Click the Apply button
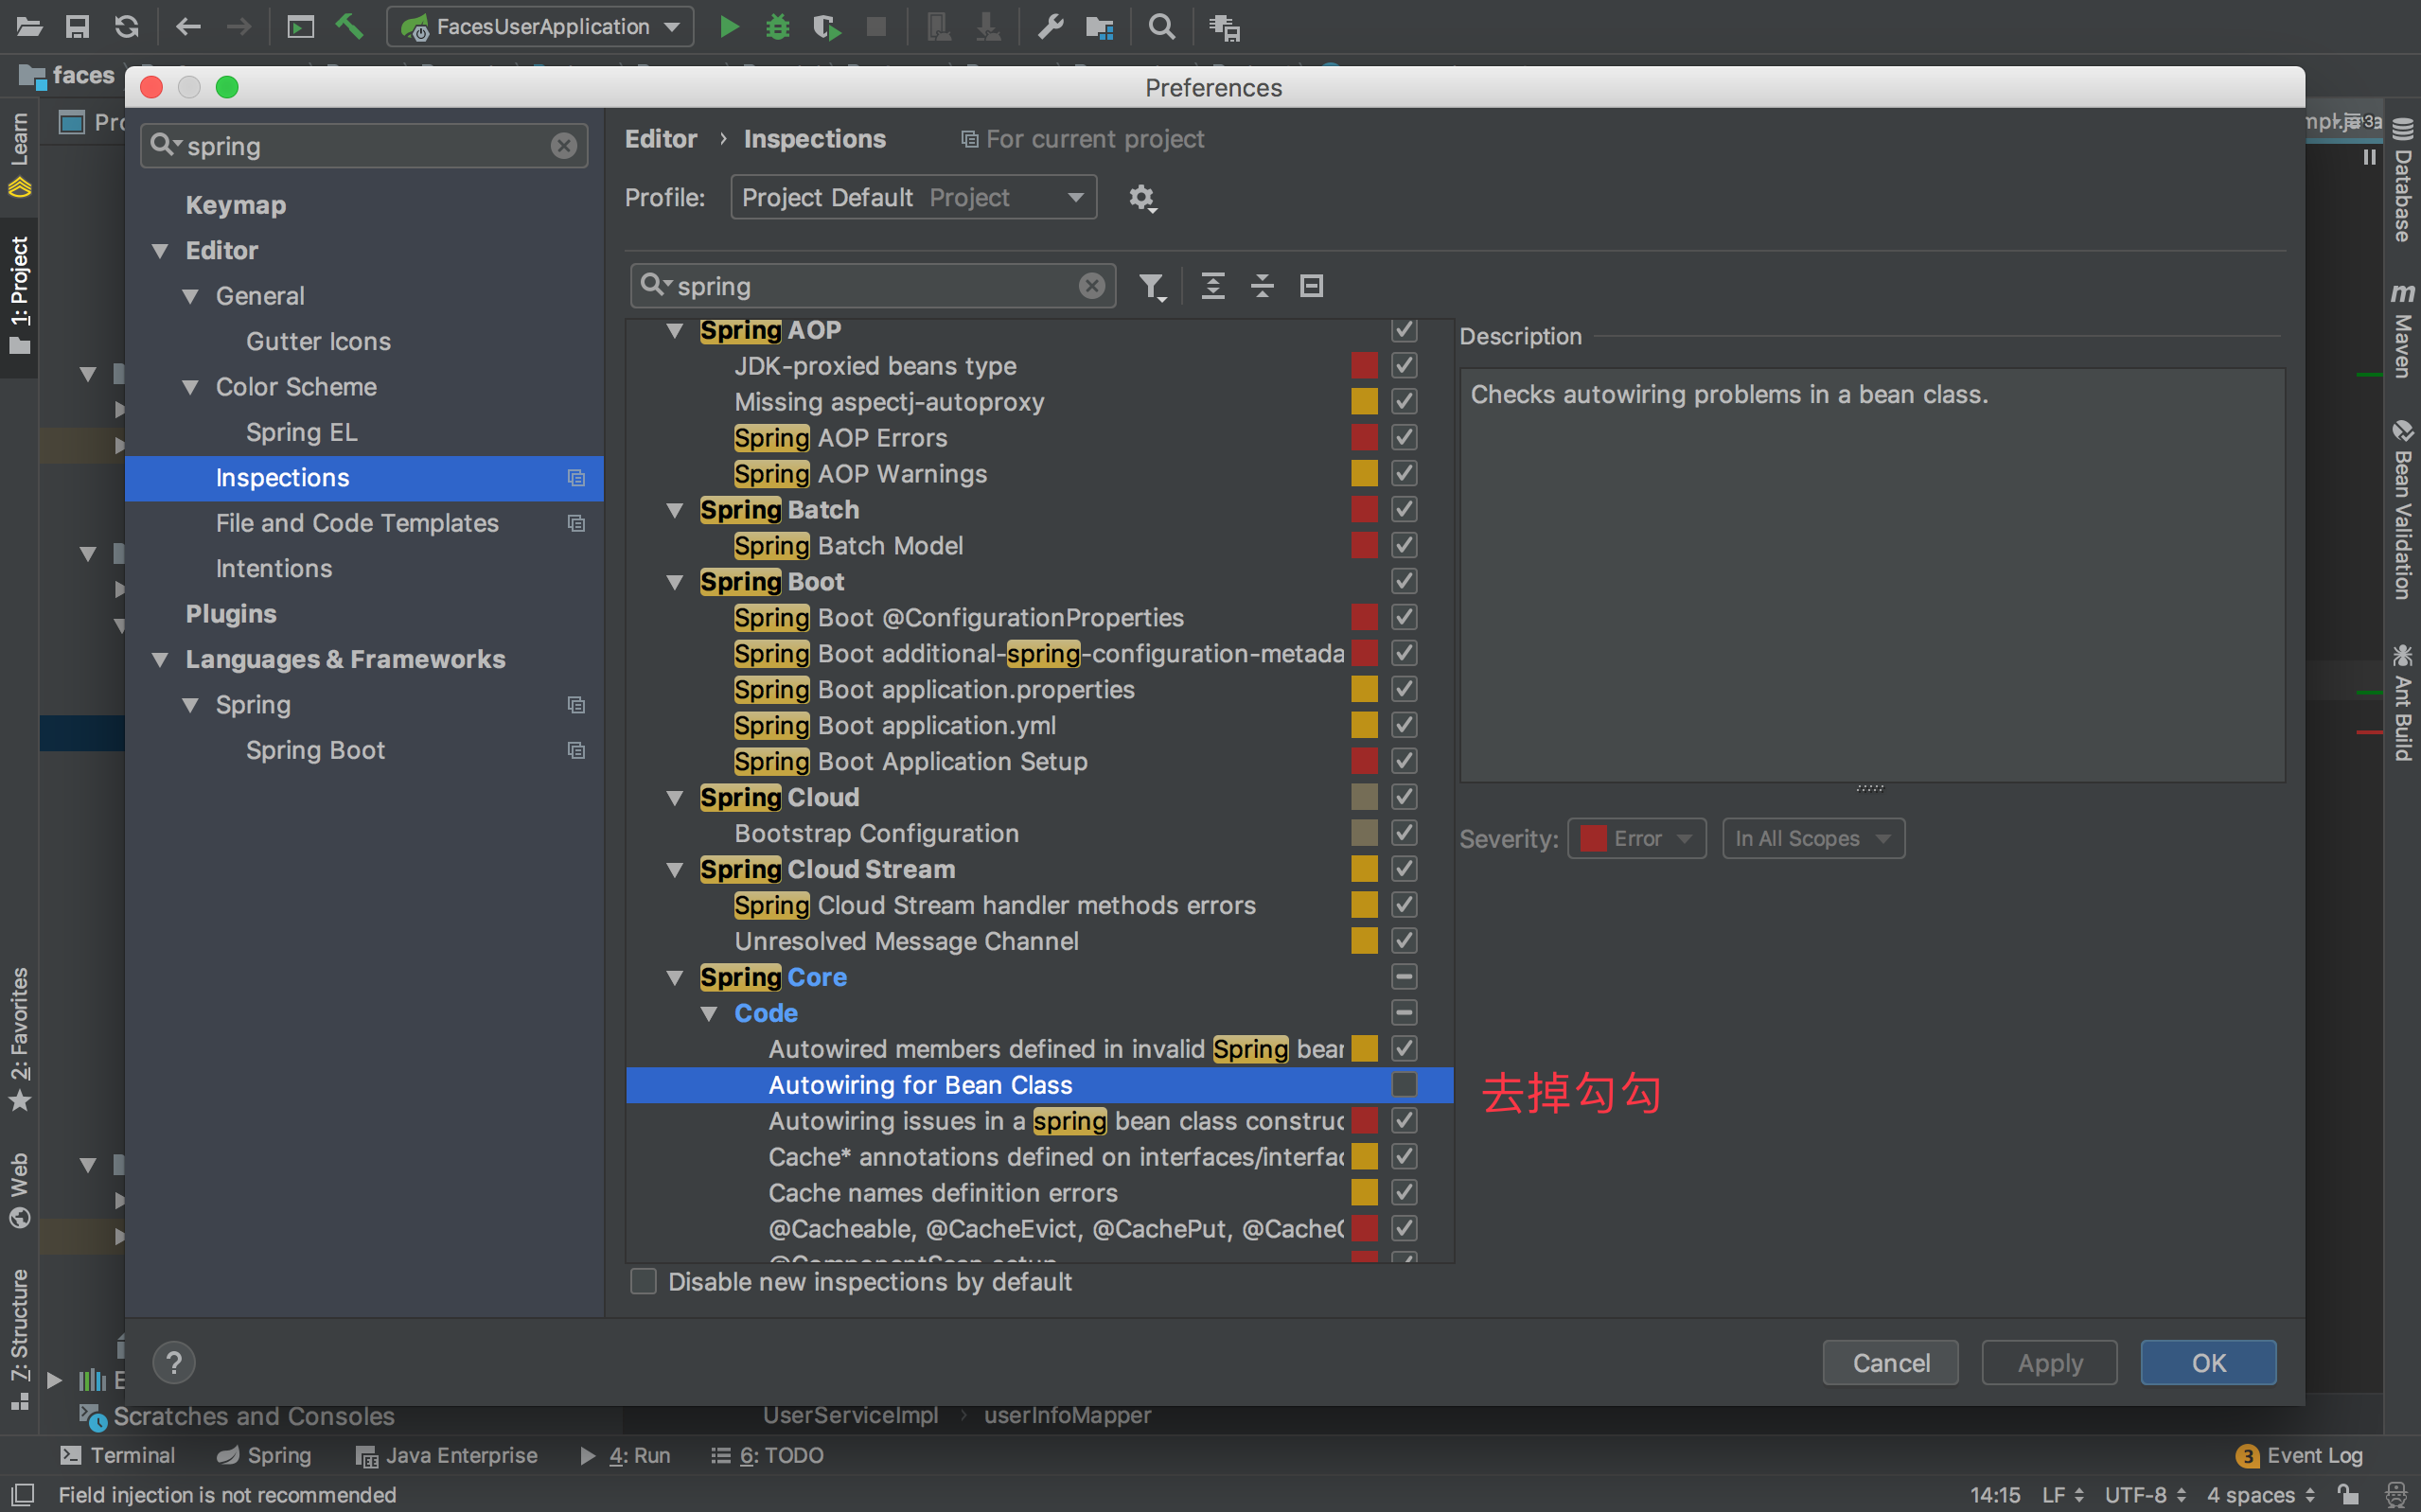The image size is (2421, 1512). pos(2047,1362)
